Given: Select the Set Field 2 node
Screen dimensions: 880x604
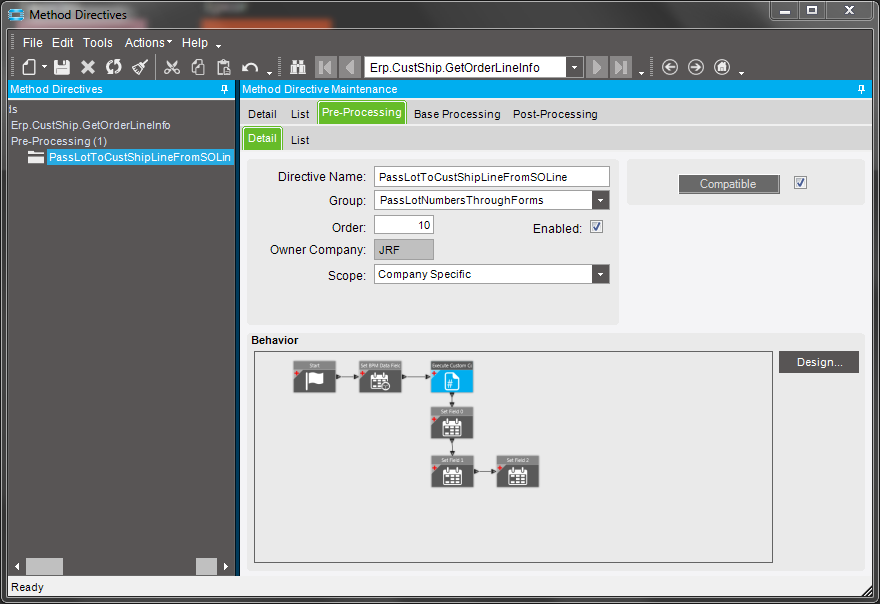Looking at the screenshot, I should click(517, 471).
